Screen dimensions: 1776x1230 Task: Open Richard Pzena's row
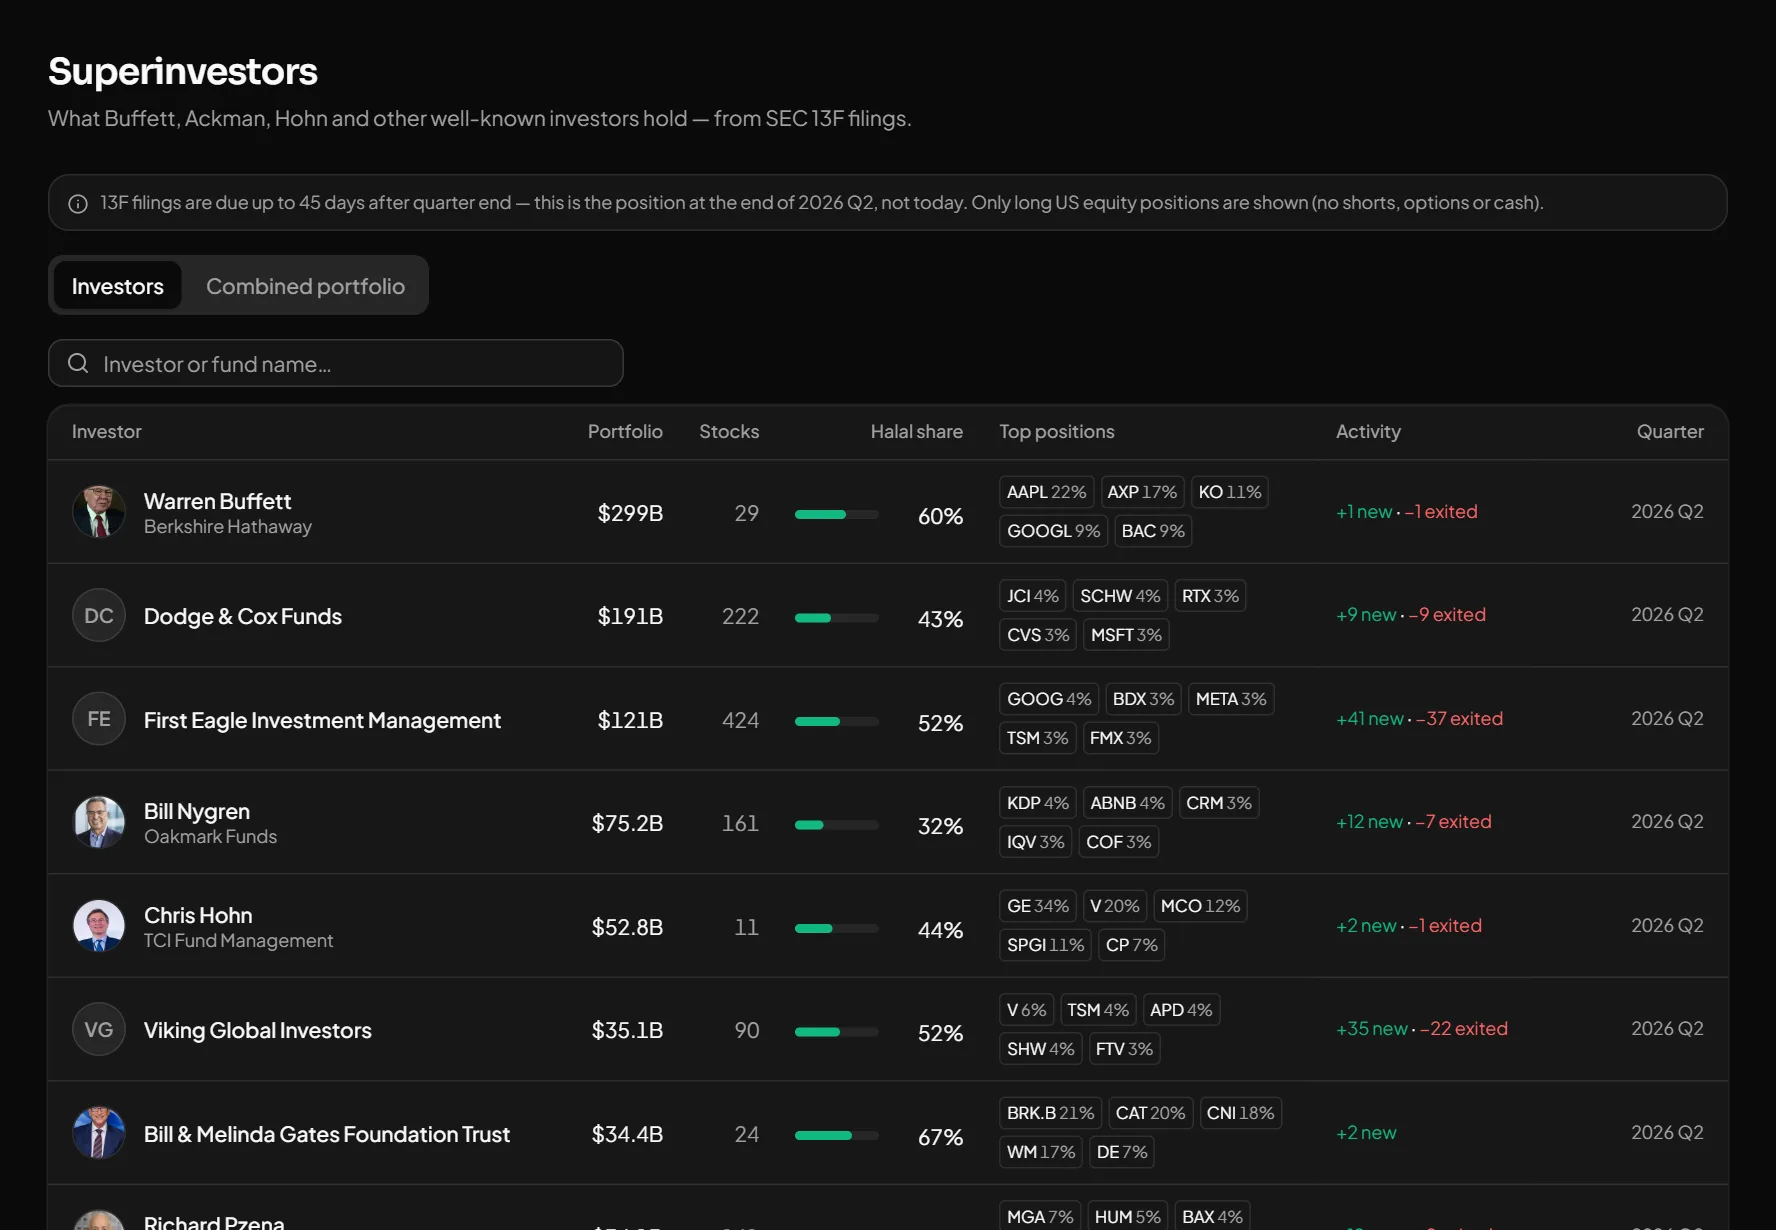click(888, 1208)
